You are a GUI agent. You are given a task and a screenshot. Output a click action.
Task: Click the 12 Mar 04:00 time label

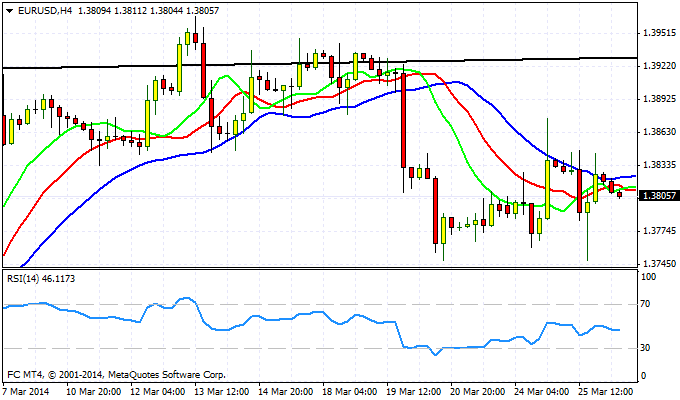click(158, 392)
